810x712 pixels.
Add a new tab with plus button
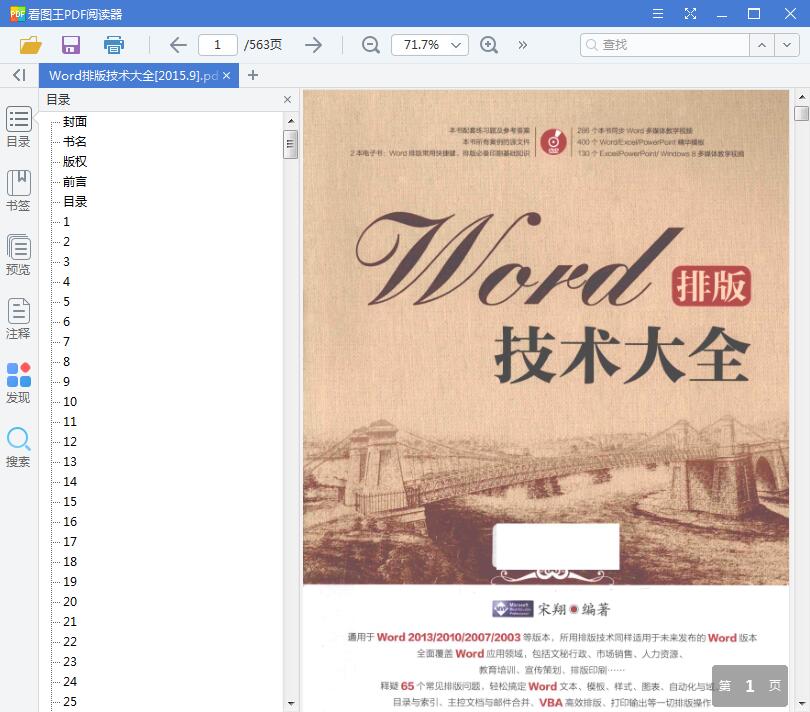click(253, 75)
